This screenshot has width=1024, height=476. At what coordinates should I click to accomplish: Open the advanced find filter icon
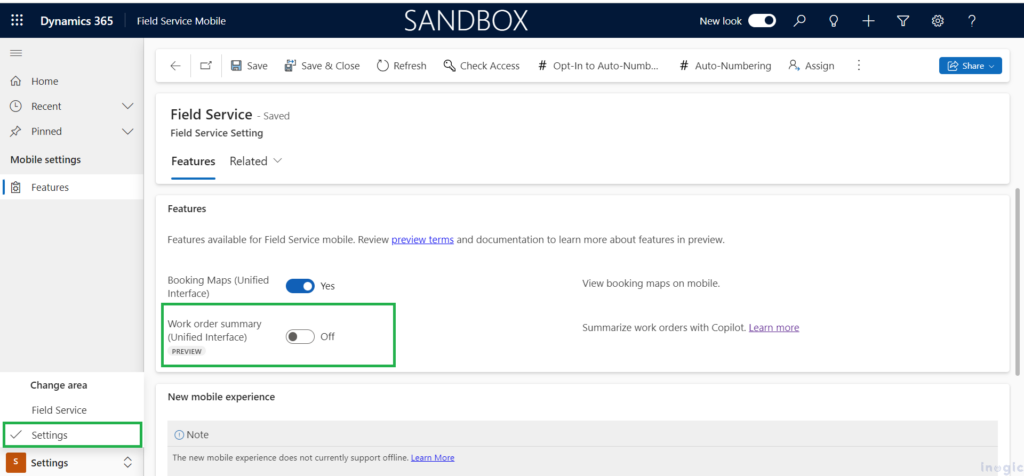pyautogui.click(x=903, y=21)
